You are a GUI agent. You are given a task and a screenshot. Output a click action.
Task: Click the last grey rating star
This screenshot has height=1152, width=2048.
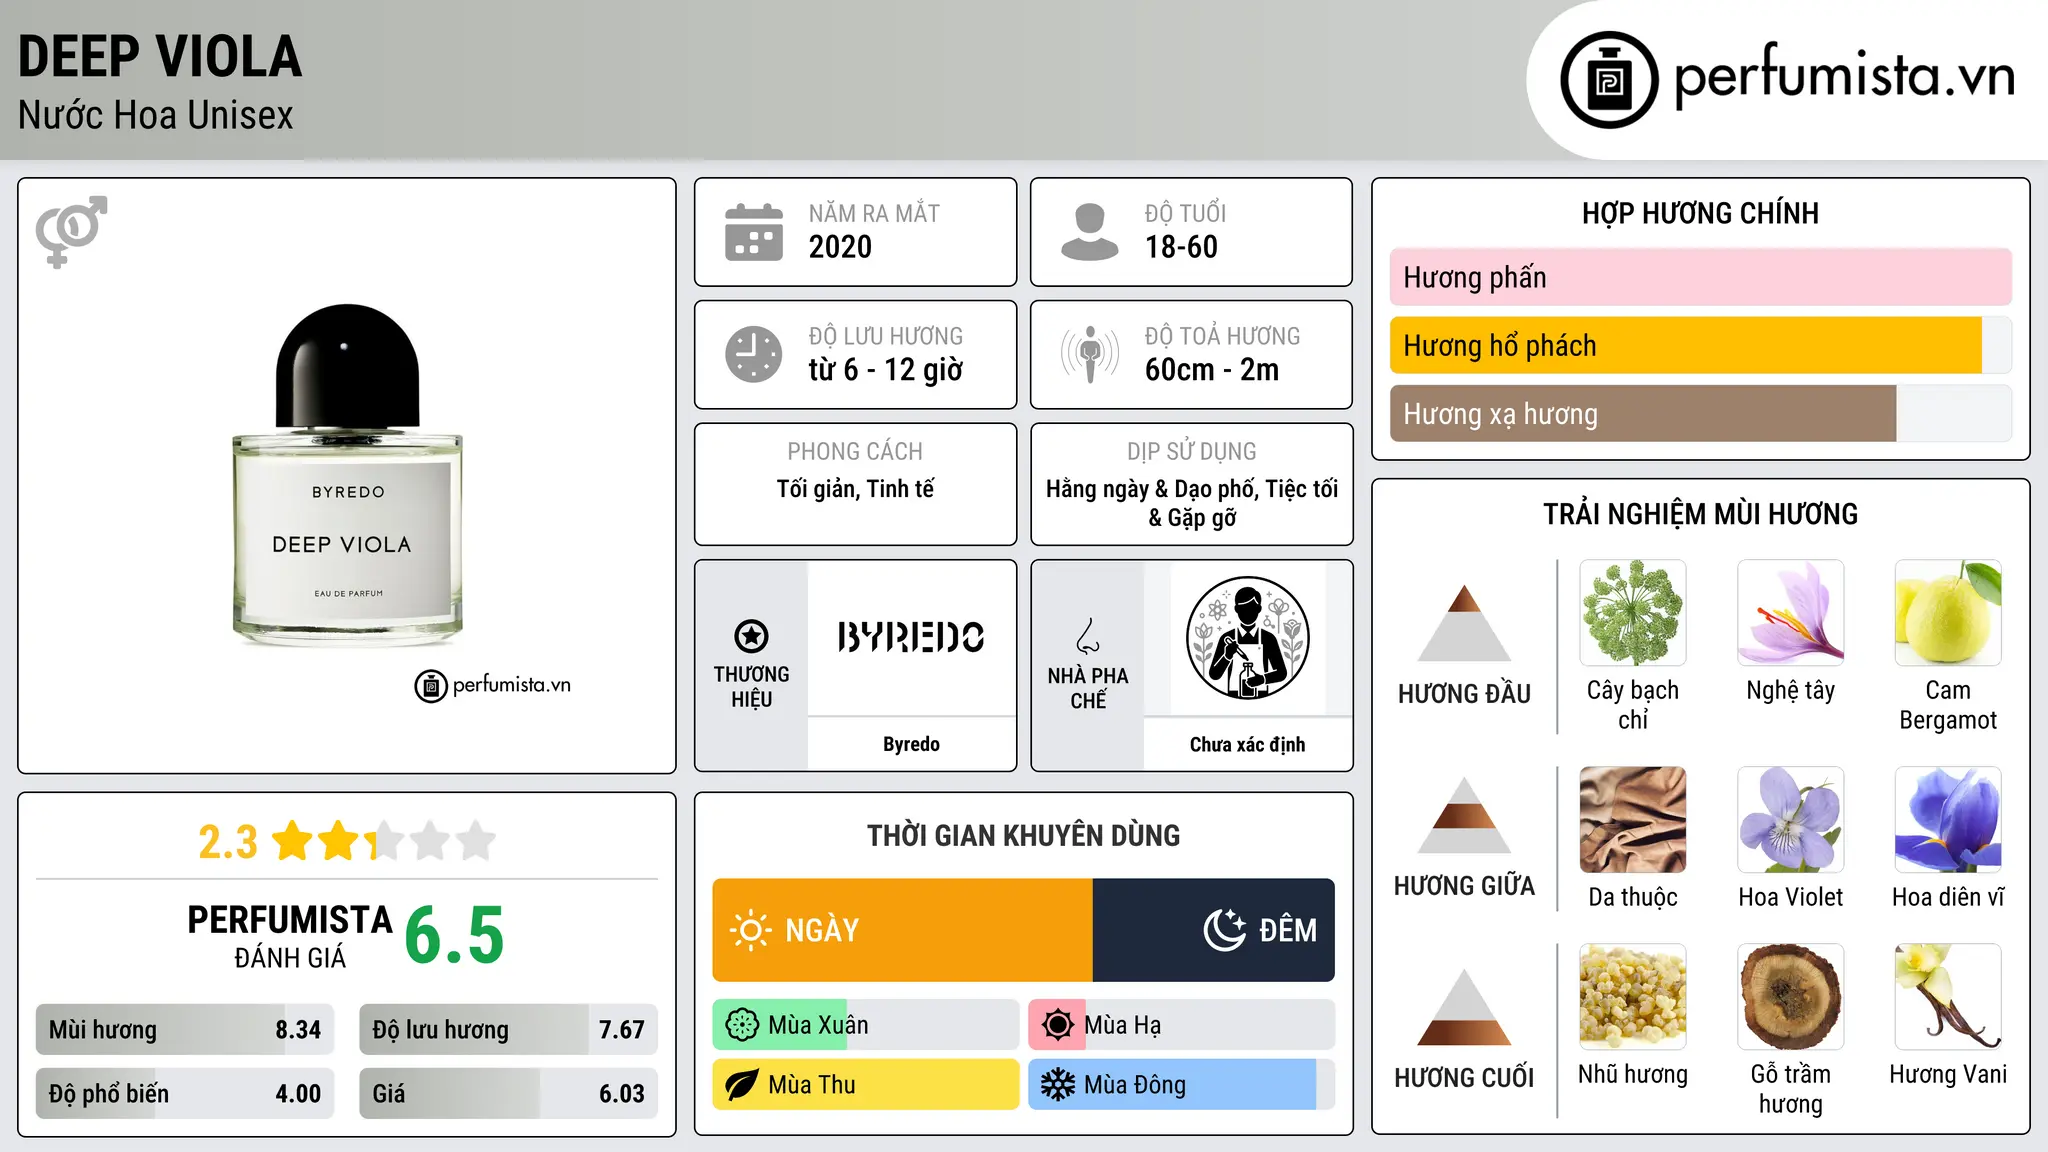tap(476, 841)
